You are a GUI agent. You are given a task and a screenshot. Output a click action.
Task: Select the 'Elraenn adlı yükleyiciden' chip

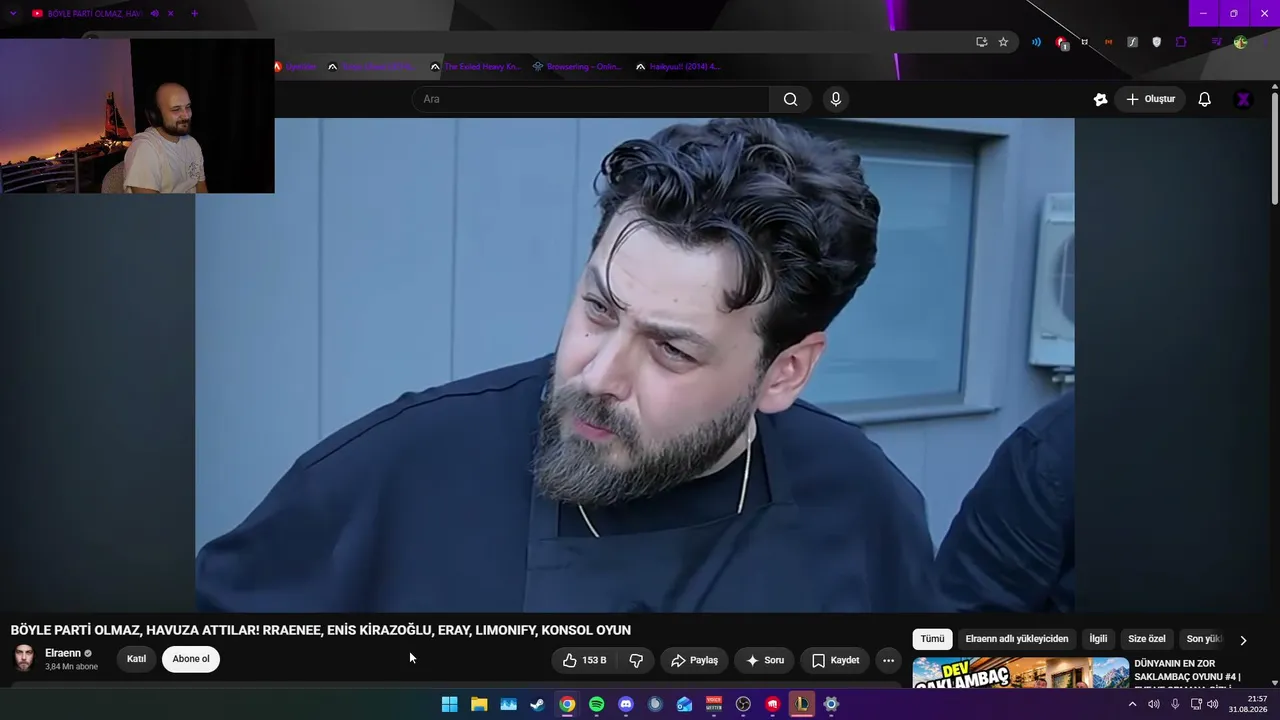pyautogui.click(x=1017, y=639)
